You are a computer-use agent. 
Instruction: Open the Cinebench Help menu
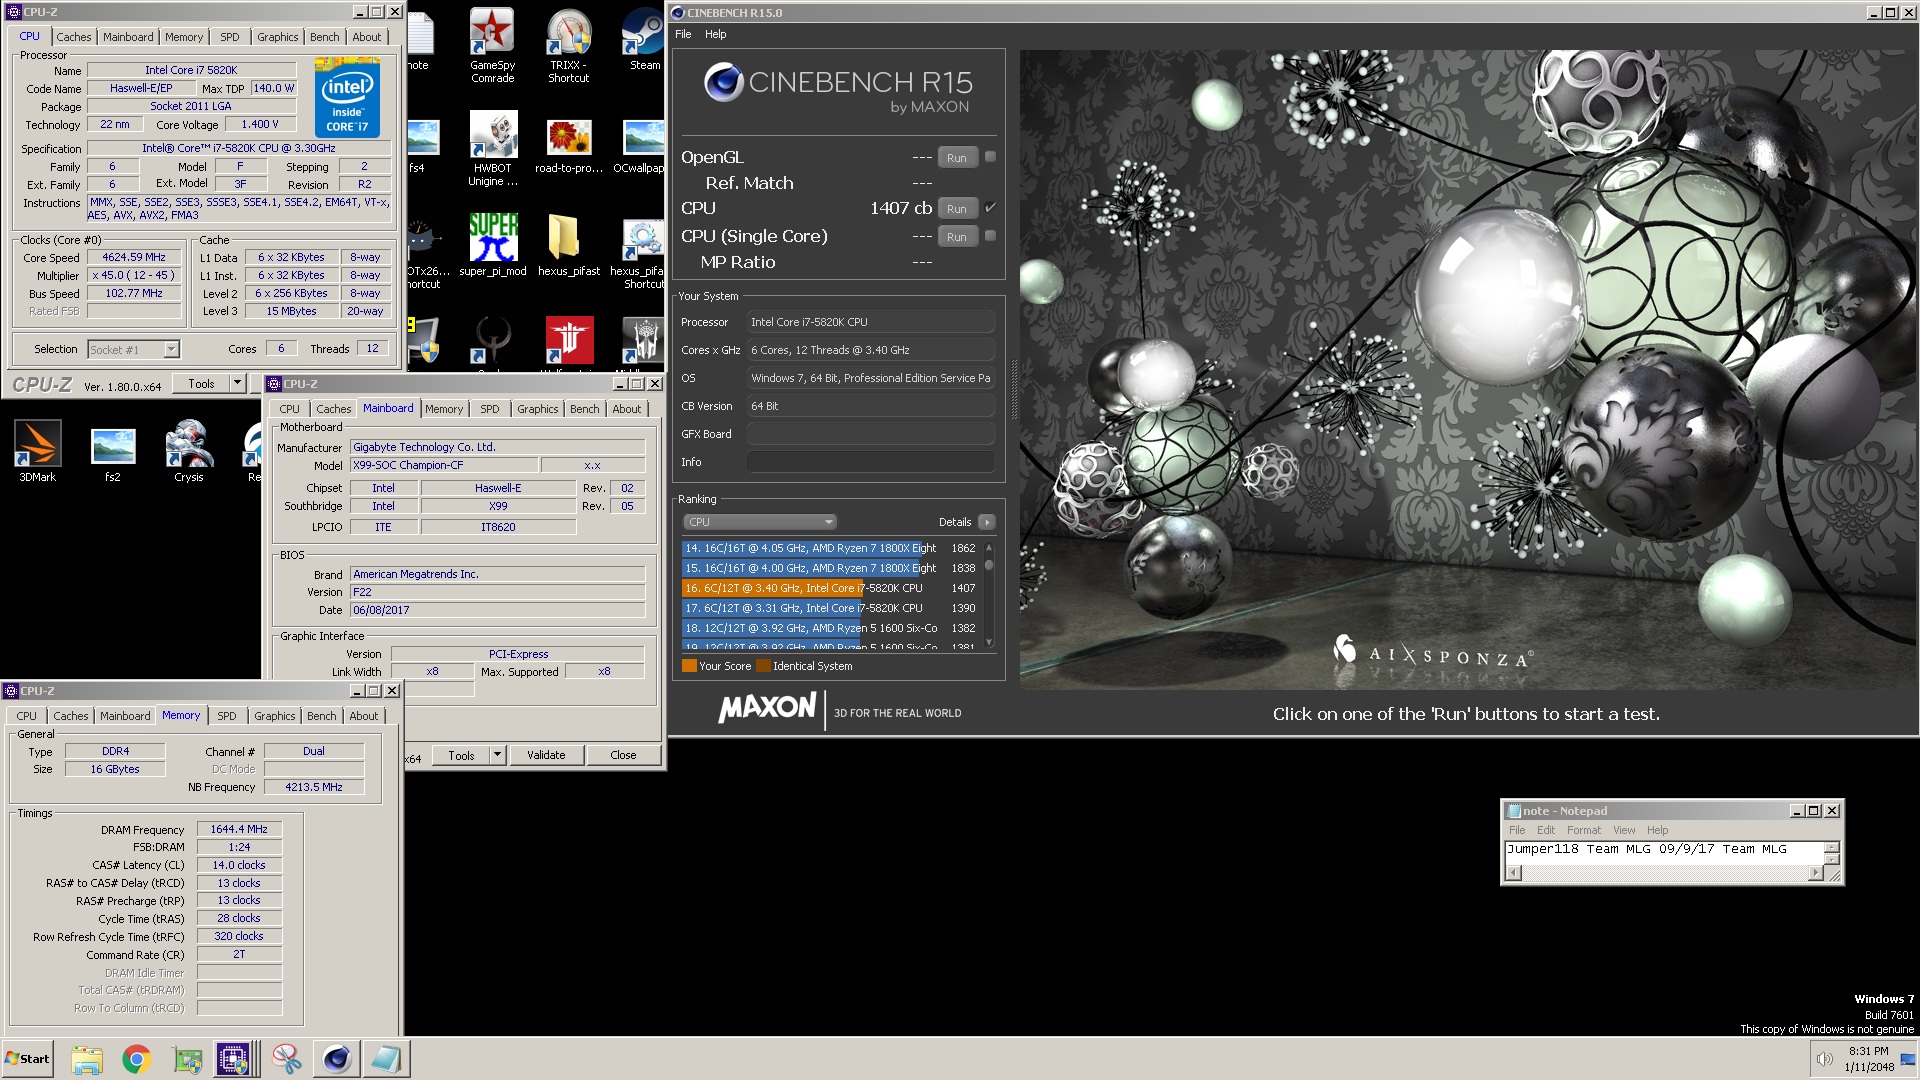(715, 34)
